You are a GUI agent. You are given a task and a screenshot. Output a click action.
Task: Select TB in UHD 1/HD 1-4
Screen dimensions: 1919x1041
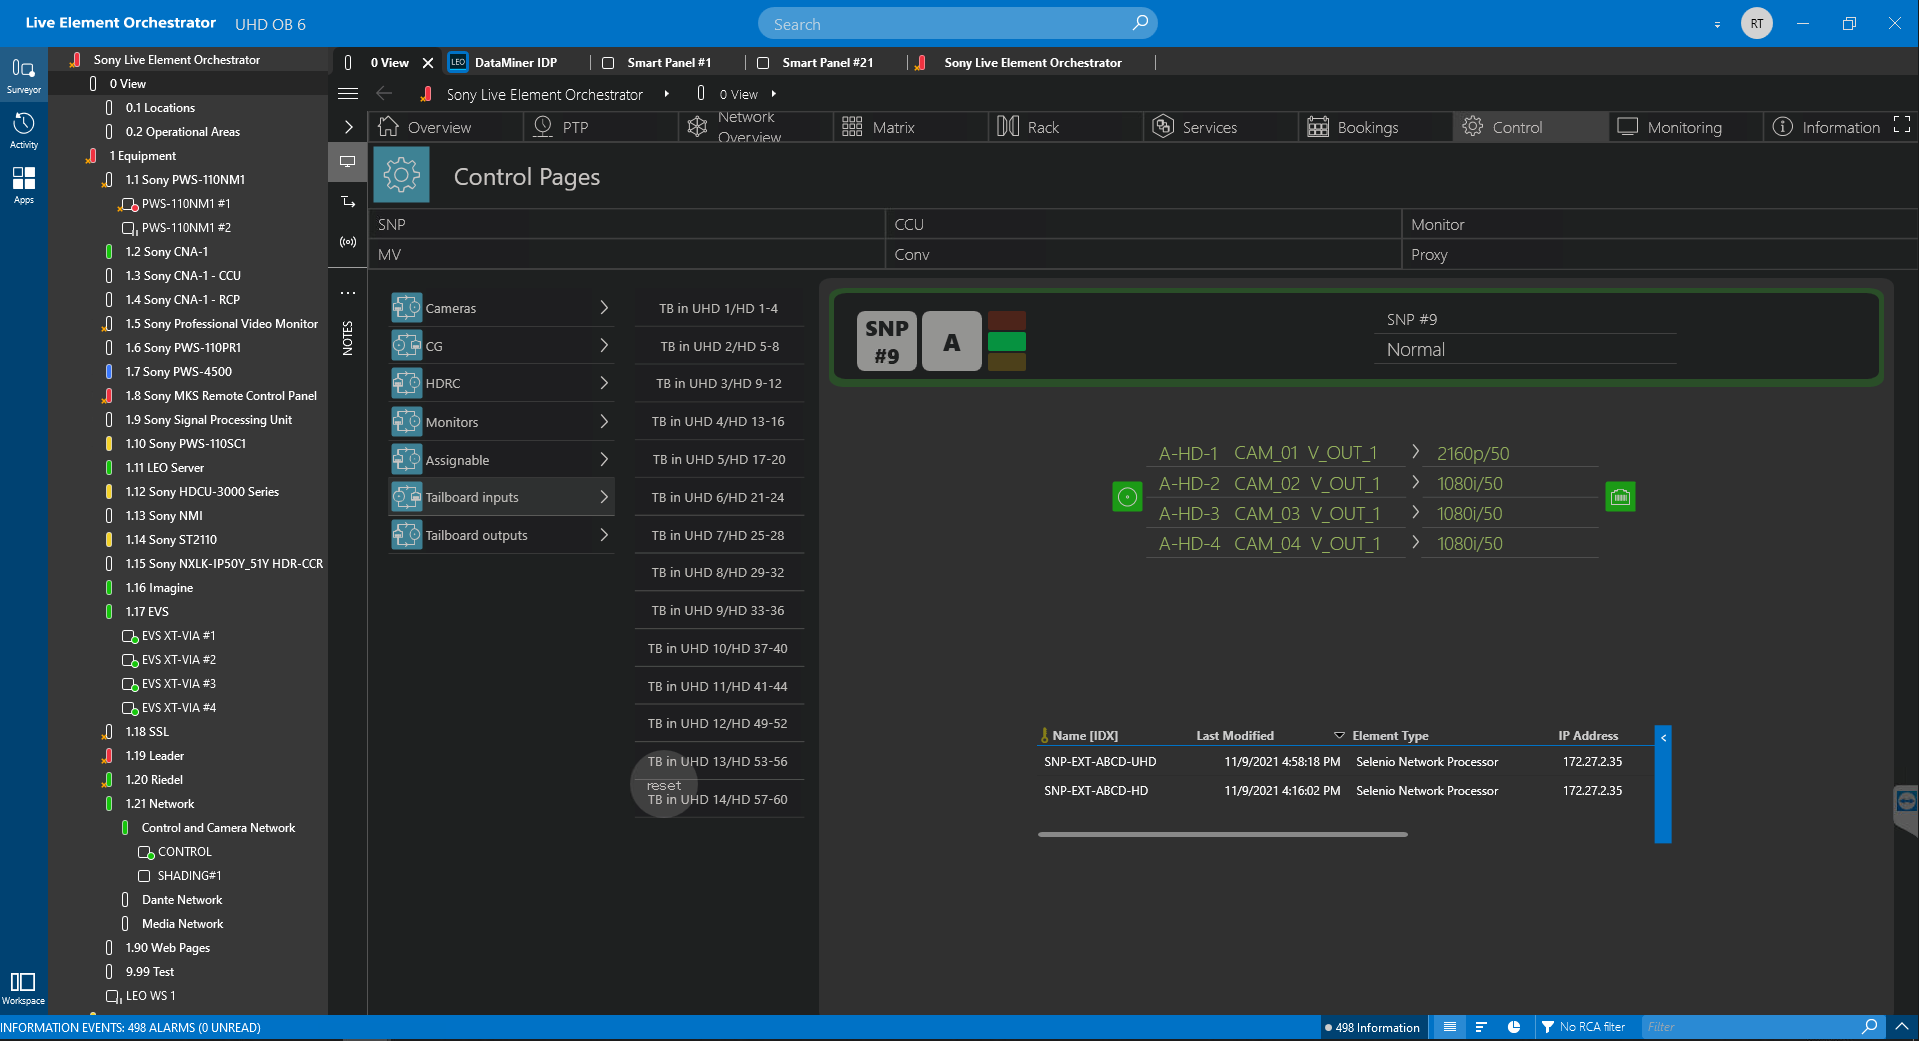click(718, 308)
